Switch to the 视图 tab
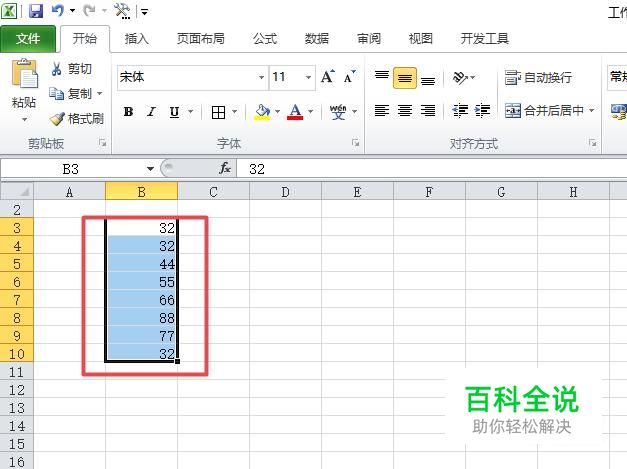Viewport: 627px width, 469px height. click(x=421, y=39)
